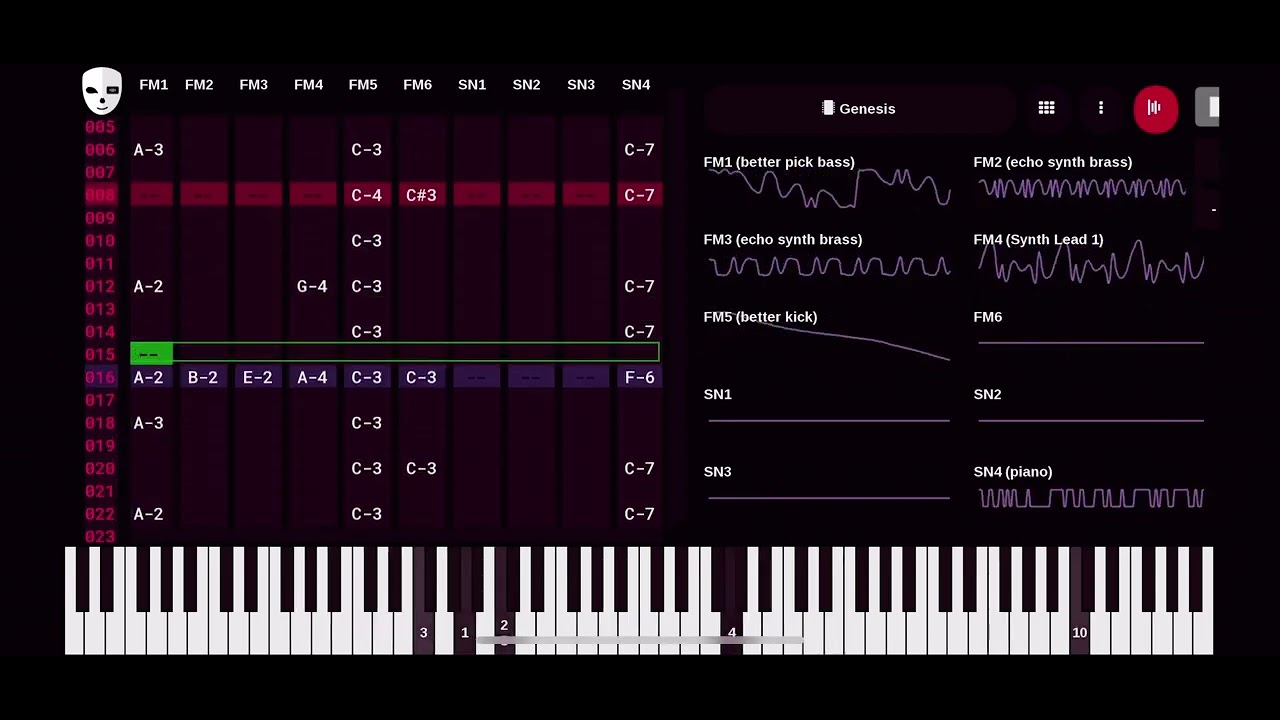Viewport: 1280px width, 720px height.
Task: Select the Genesis chip selector
Action: tap(859, 108)
